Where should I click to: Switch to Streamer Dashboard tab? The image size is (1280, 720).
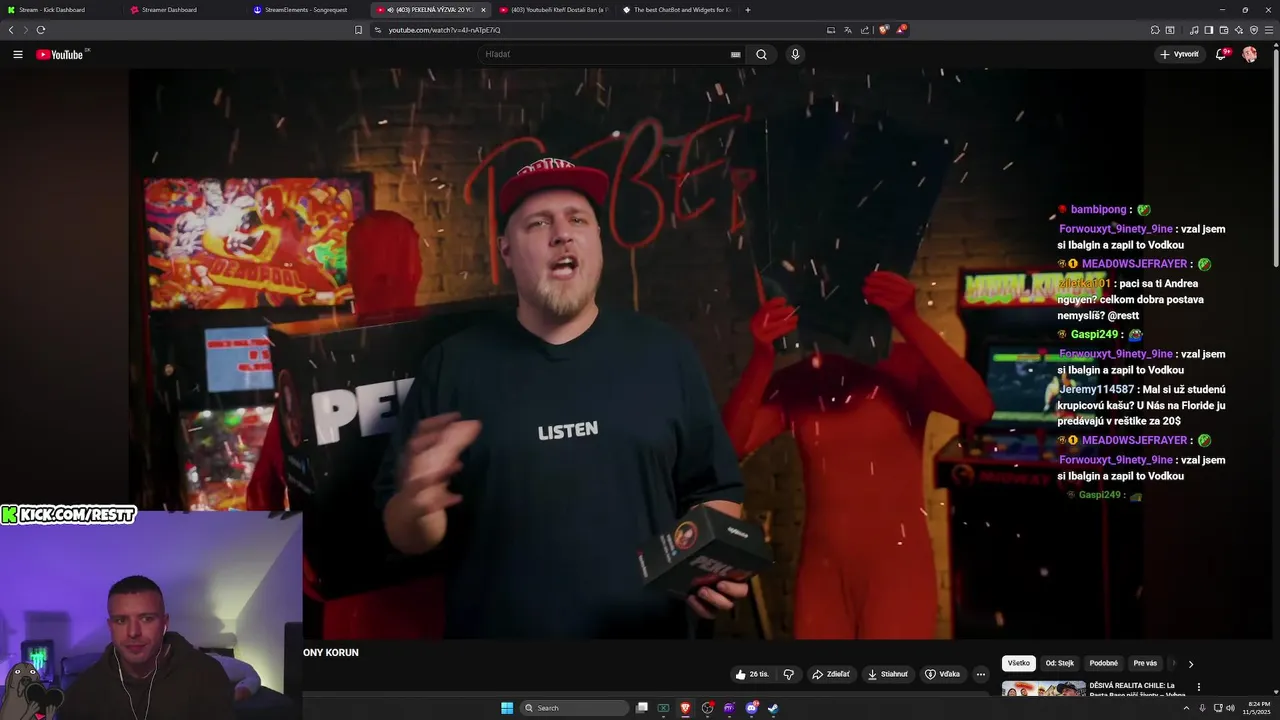pos(187,10)
